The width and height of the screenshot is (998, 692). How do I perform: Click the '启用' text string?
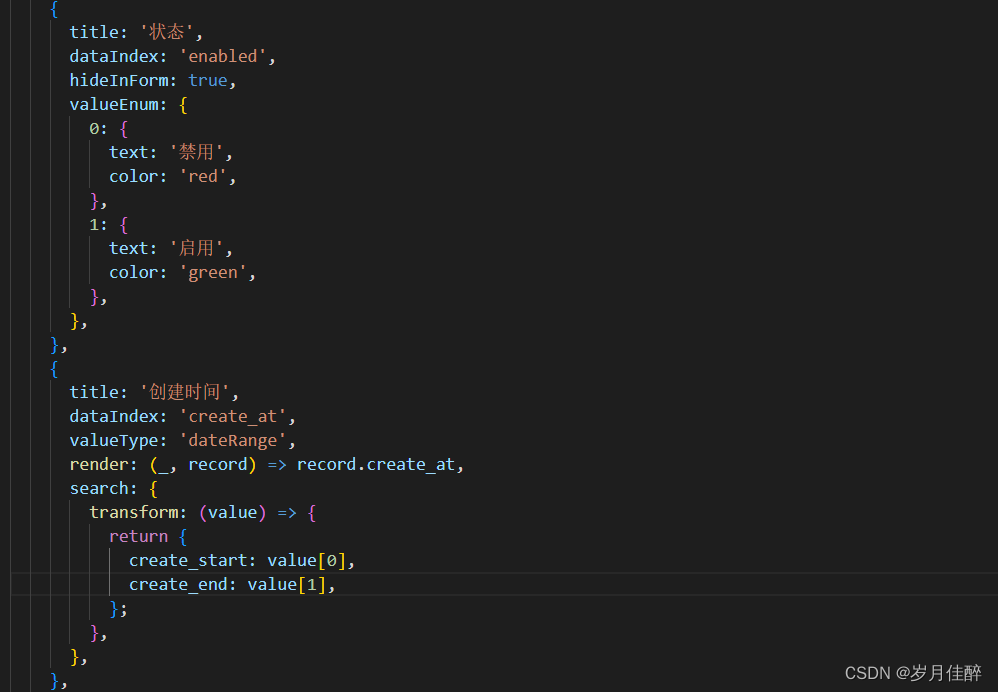(x=196, y=248)
